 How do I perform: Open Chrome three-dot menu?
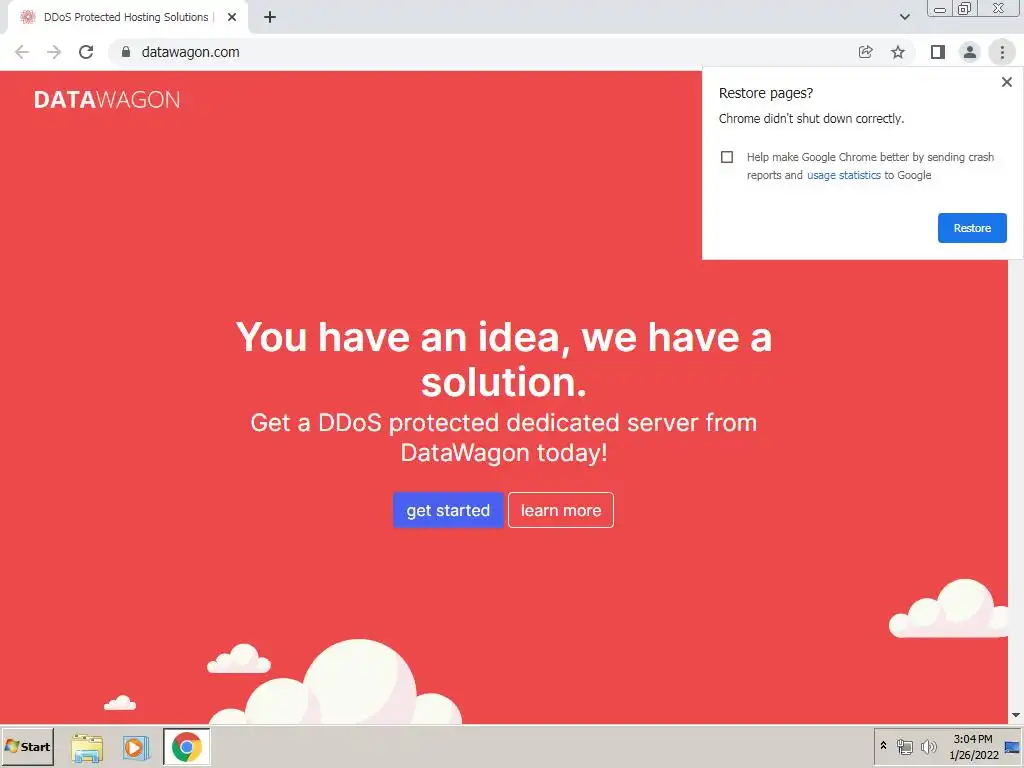coord(1002,52)
